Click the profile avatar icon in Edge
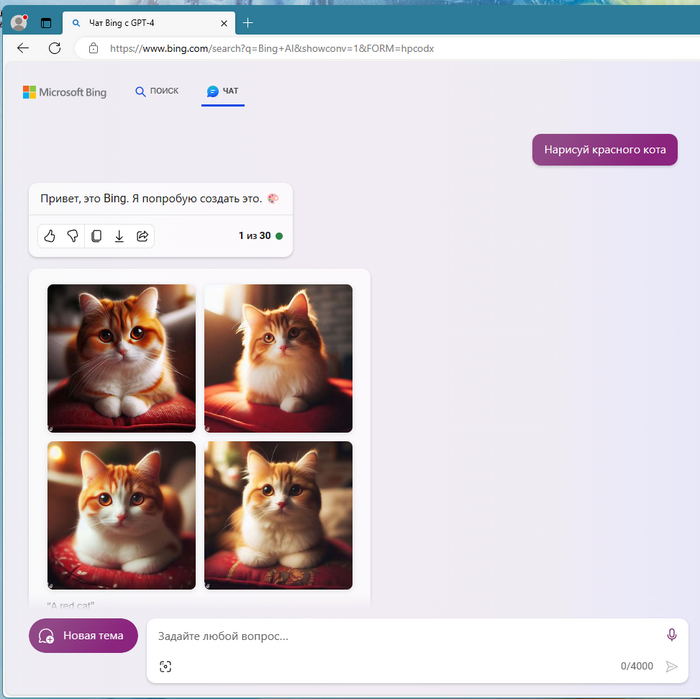This screenshot has height=699, width=700. [x=19, y=22]
